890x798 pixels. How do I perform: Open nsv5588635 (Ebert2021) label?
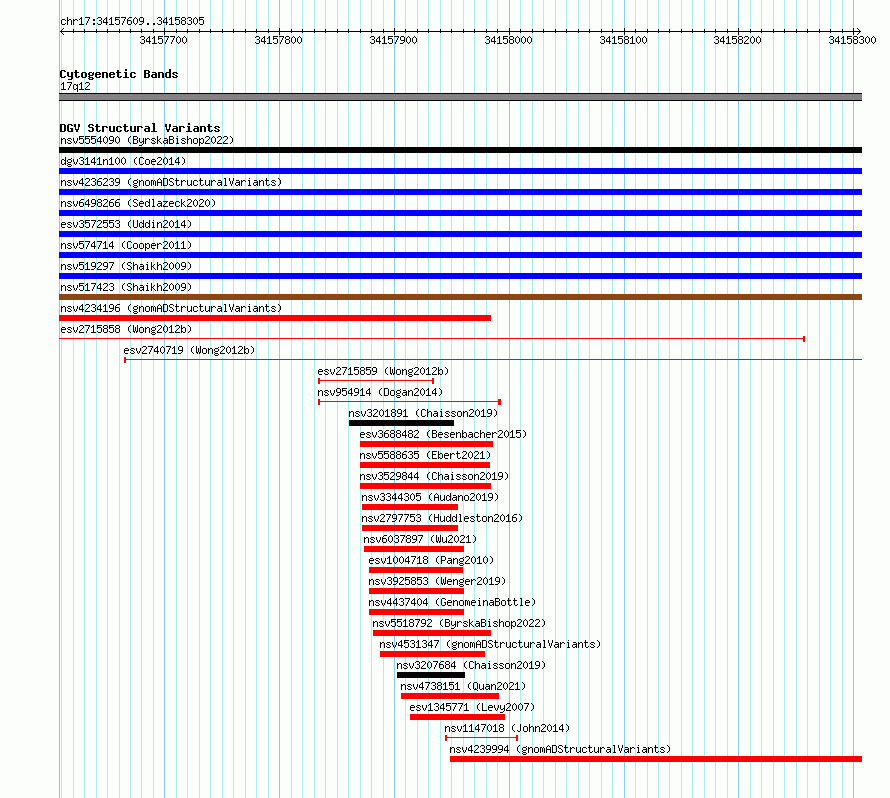click(x=425, y=455)
